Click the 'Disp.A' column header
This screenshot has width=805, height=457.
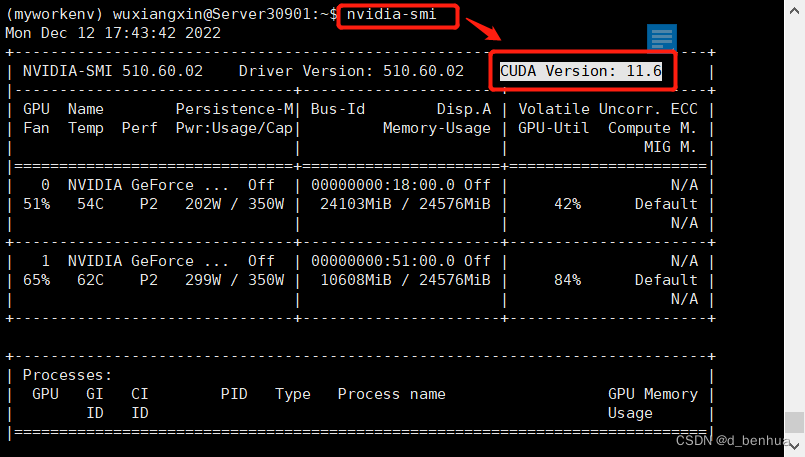[464, 109]
